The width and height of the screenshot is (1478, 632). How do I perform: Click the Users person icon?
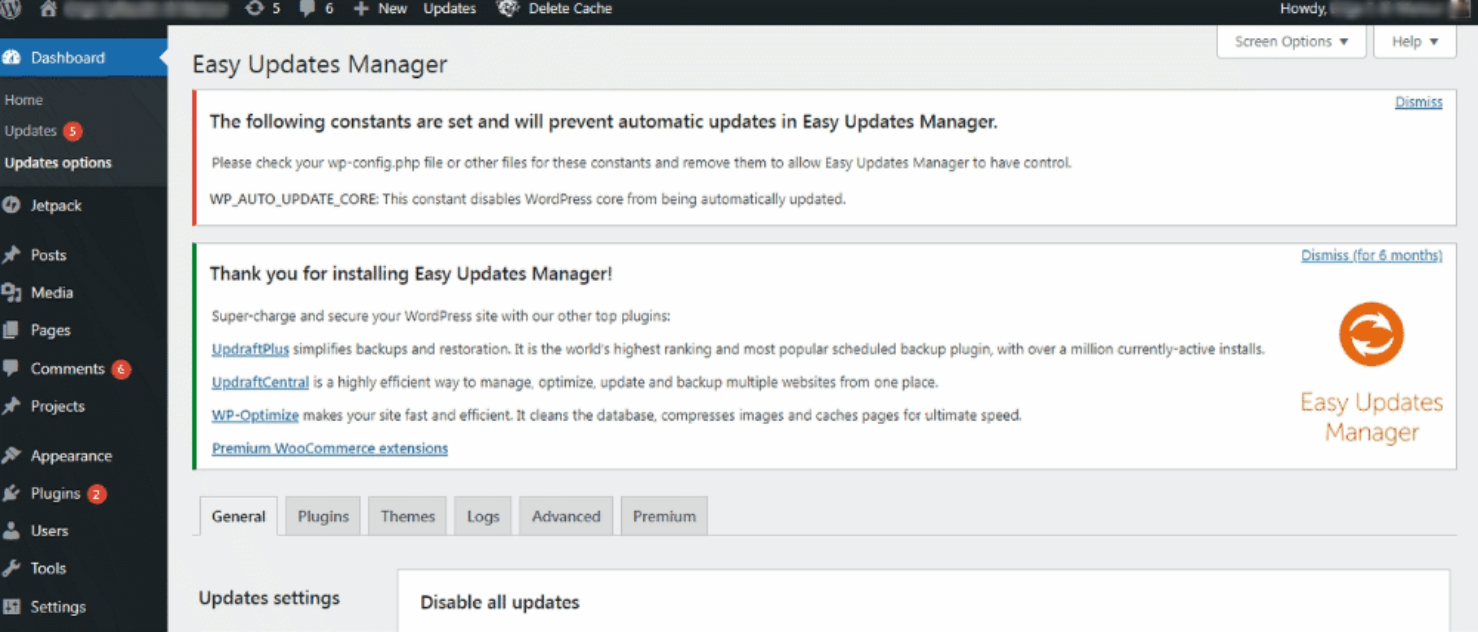[x=12, y=531]
